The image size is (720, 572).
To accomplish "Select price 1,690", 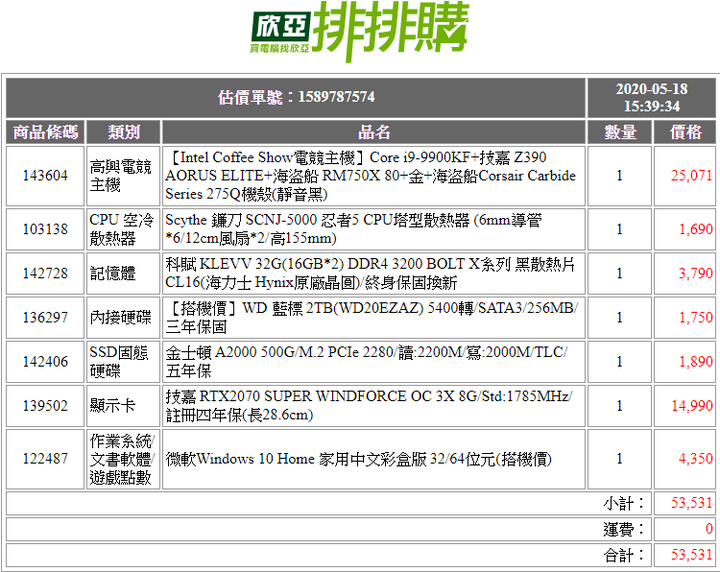I will pyautogui.click(x=696, y=229).
